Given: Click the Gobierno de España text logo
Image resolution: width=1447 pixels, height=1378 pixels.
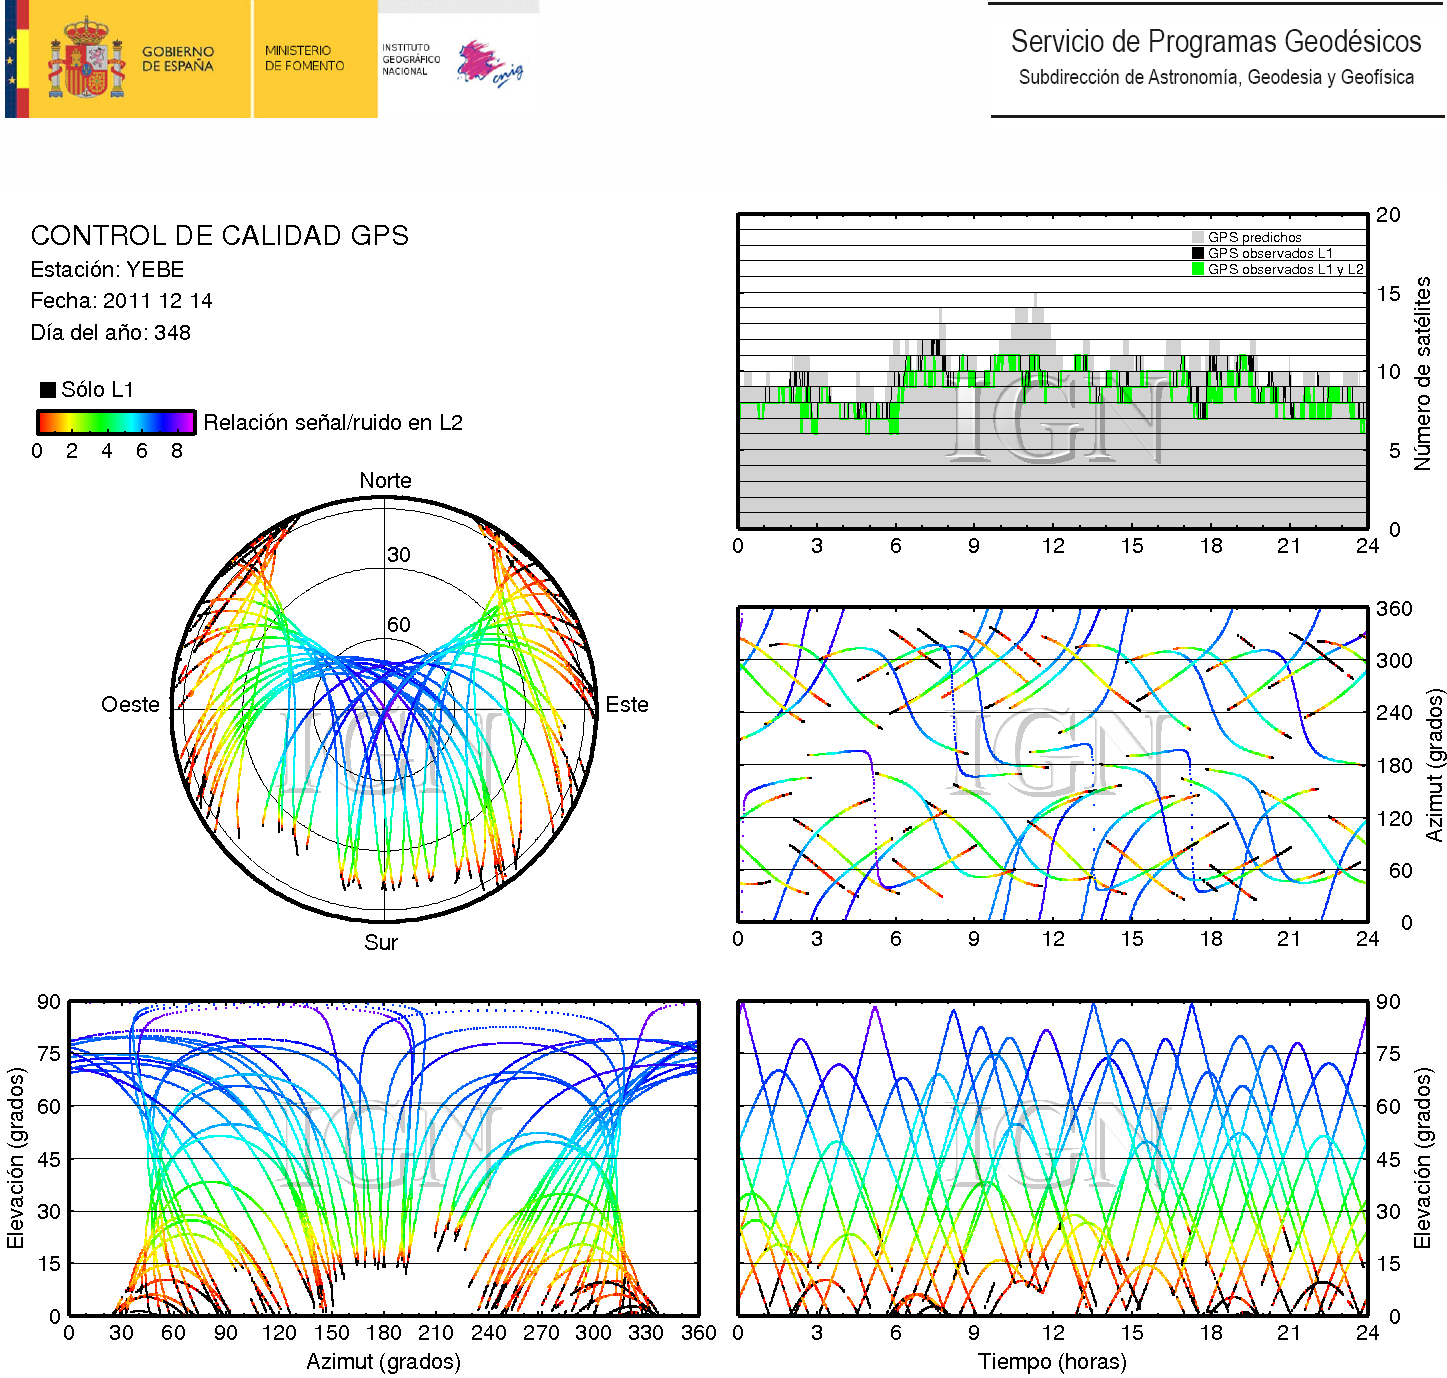Looking at the screenshot, I should [178, 59].
